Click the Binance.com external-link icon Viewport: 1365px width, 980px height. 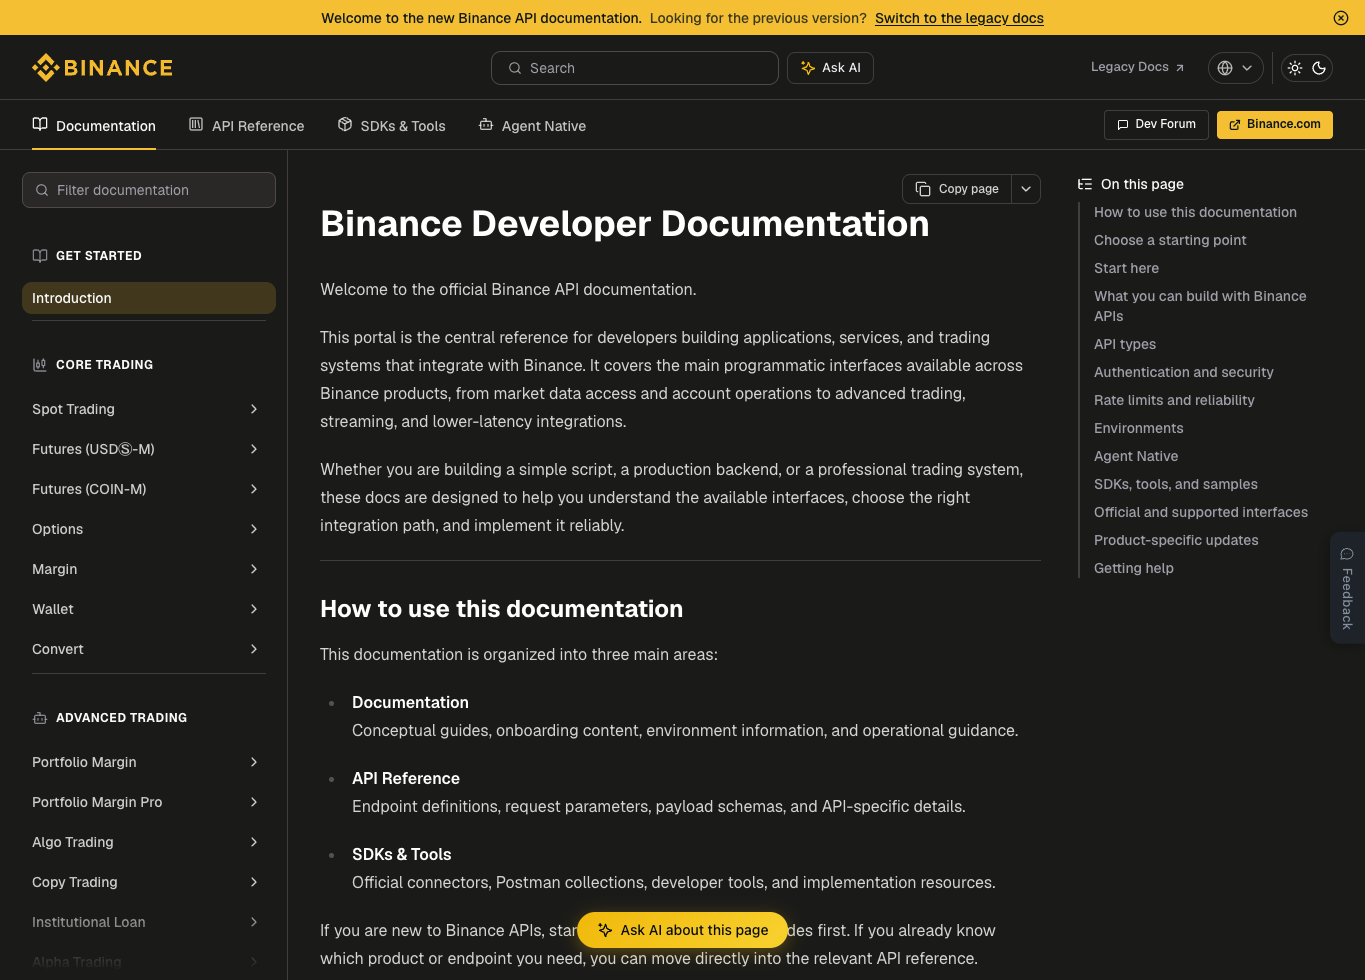(x=1235, y=125)
